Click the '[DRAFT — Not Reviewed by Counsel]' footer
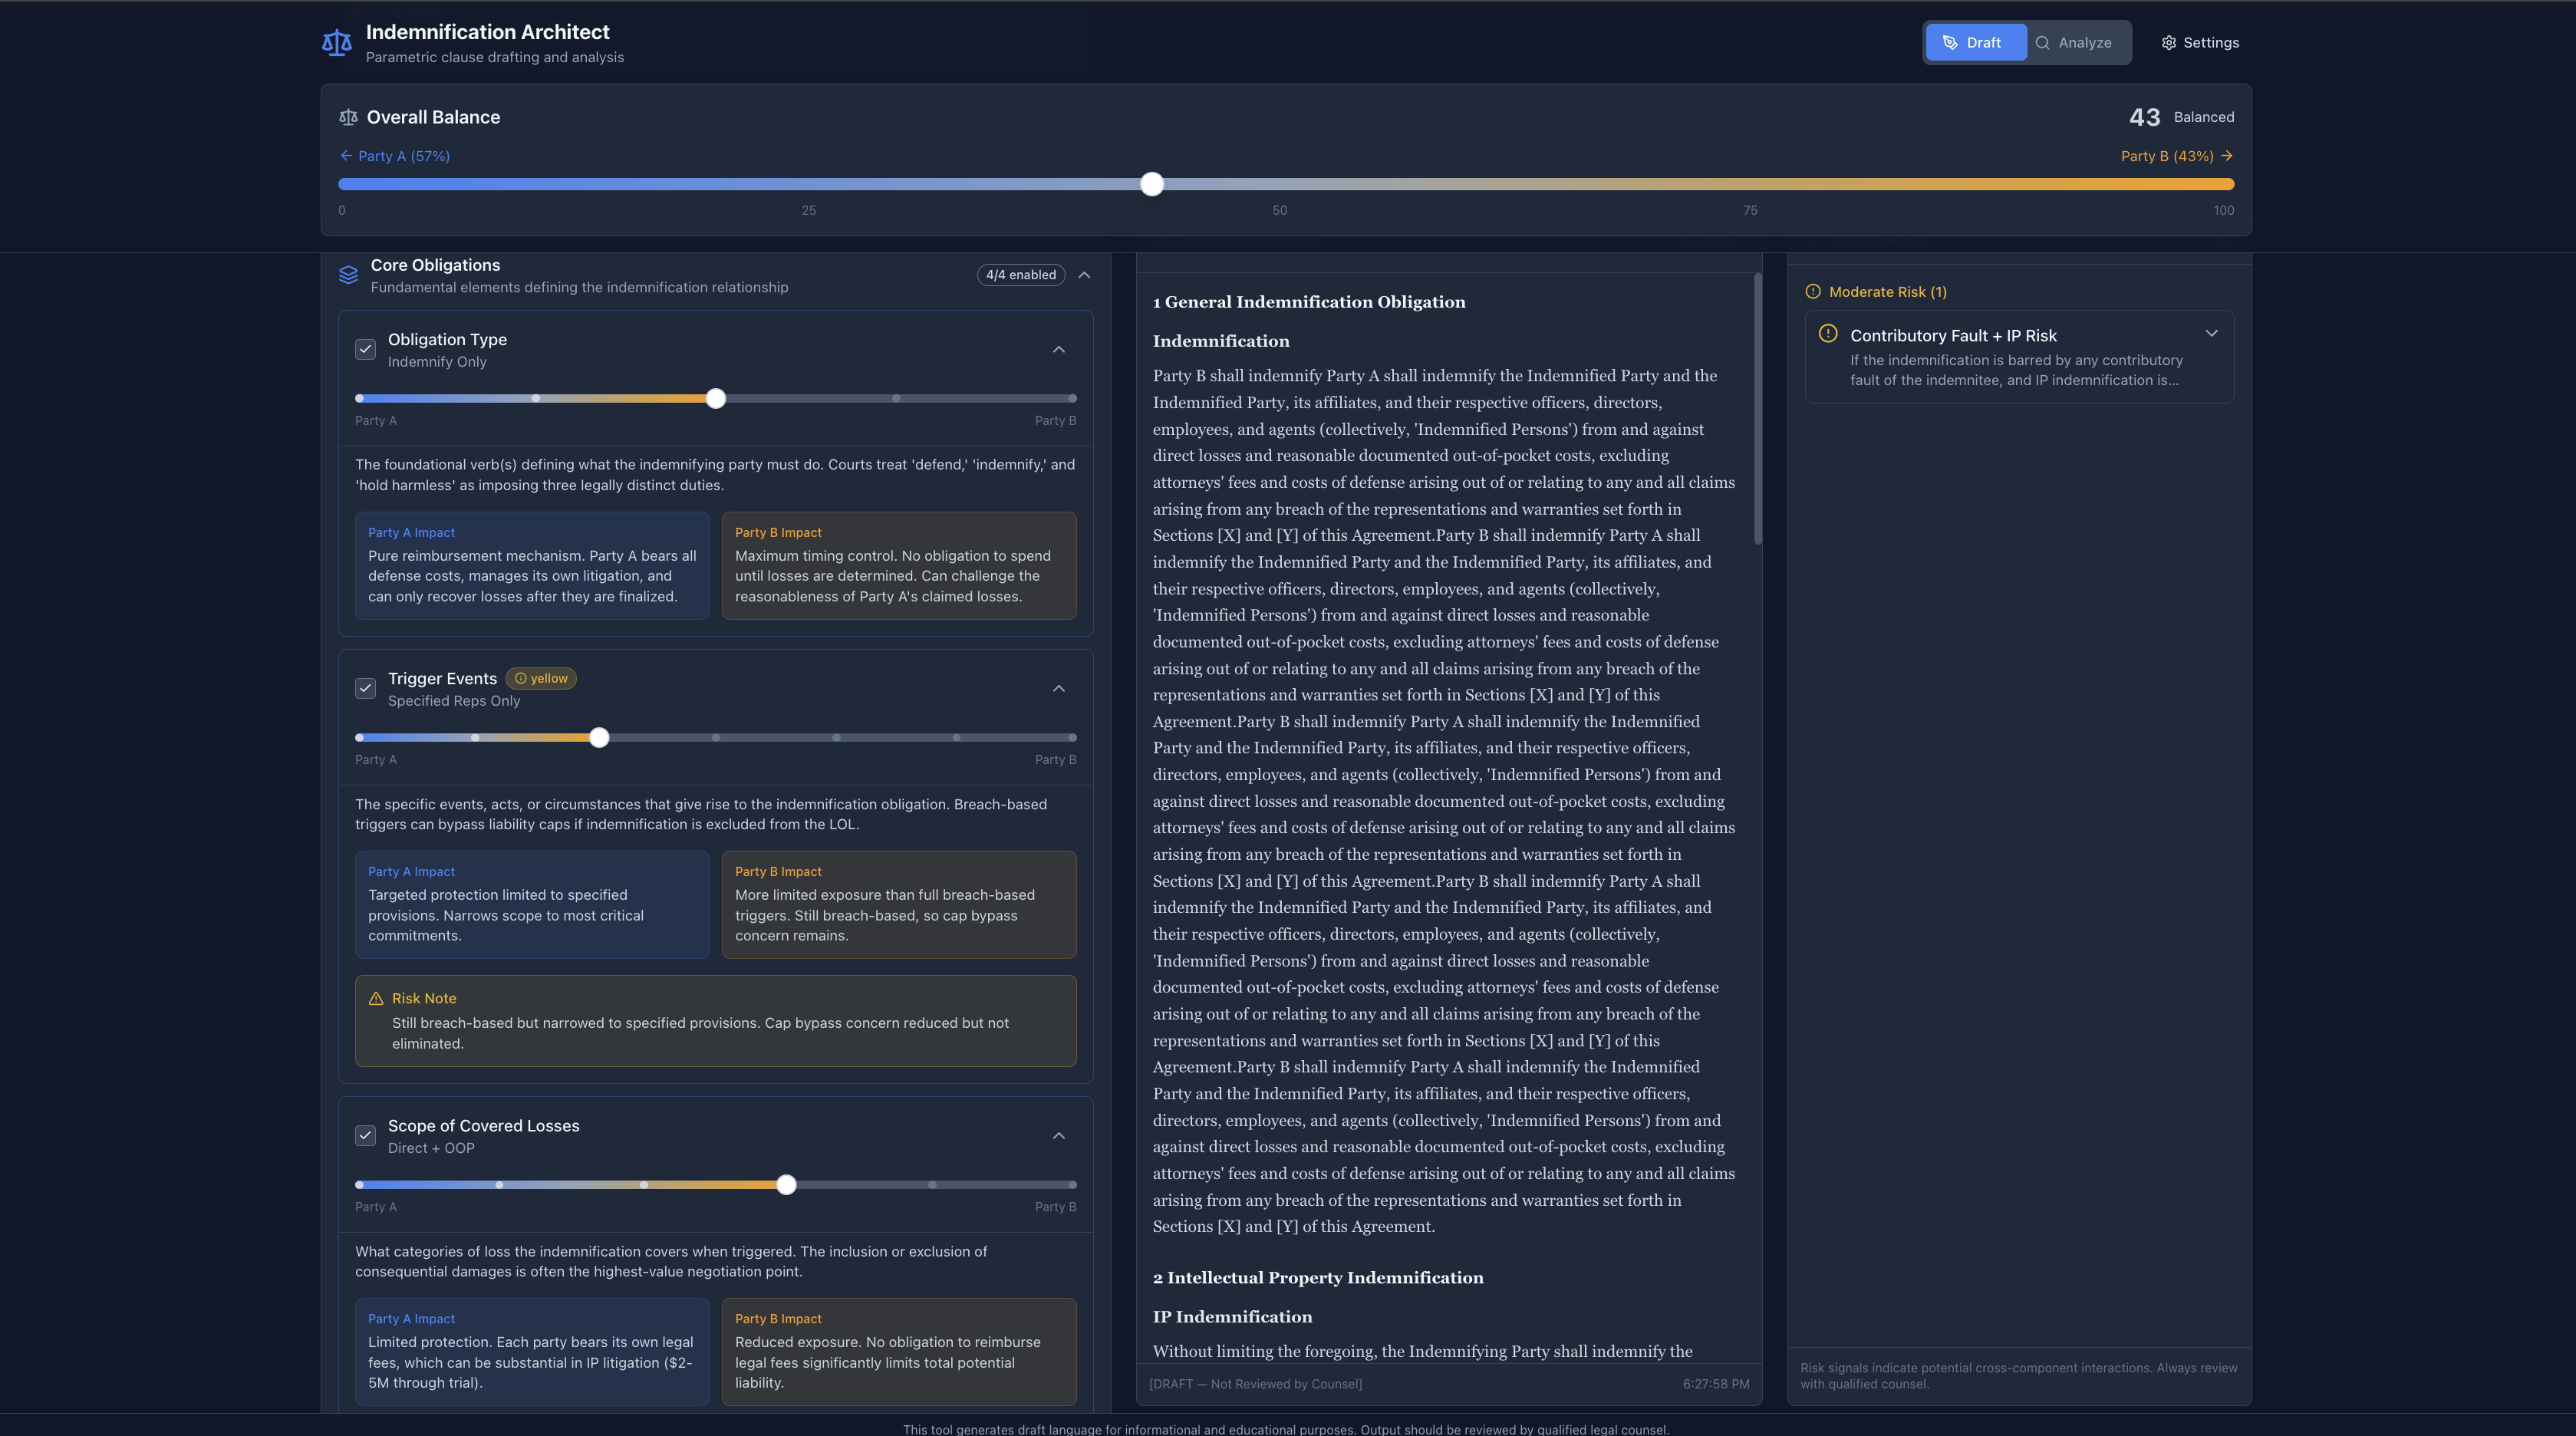The width and height of the screenshot is (2576, 1436). (1255, 1384)
